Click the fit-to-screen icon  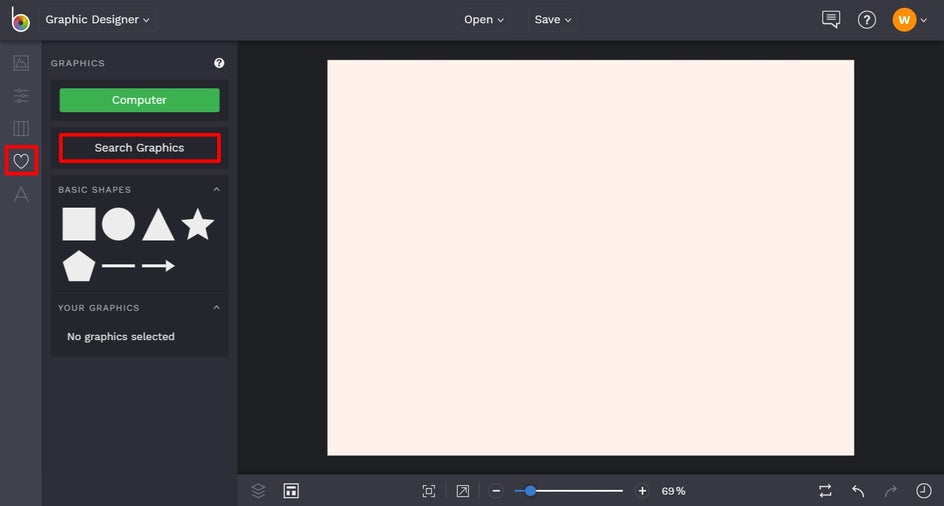point(429,491)
